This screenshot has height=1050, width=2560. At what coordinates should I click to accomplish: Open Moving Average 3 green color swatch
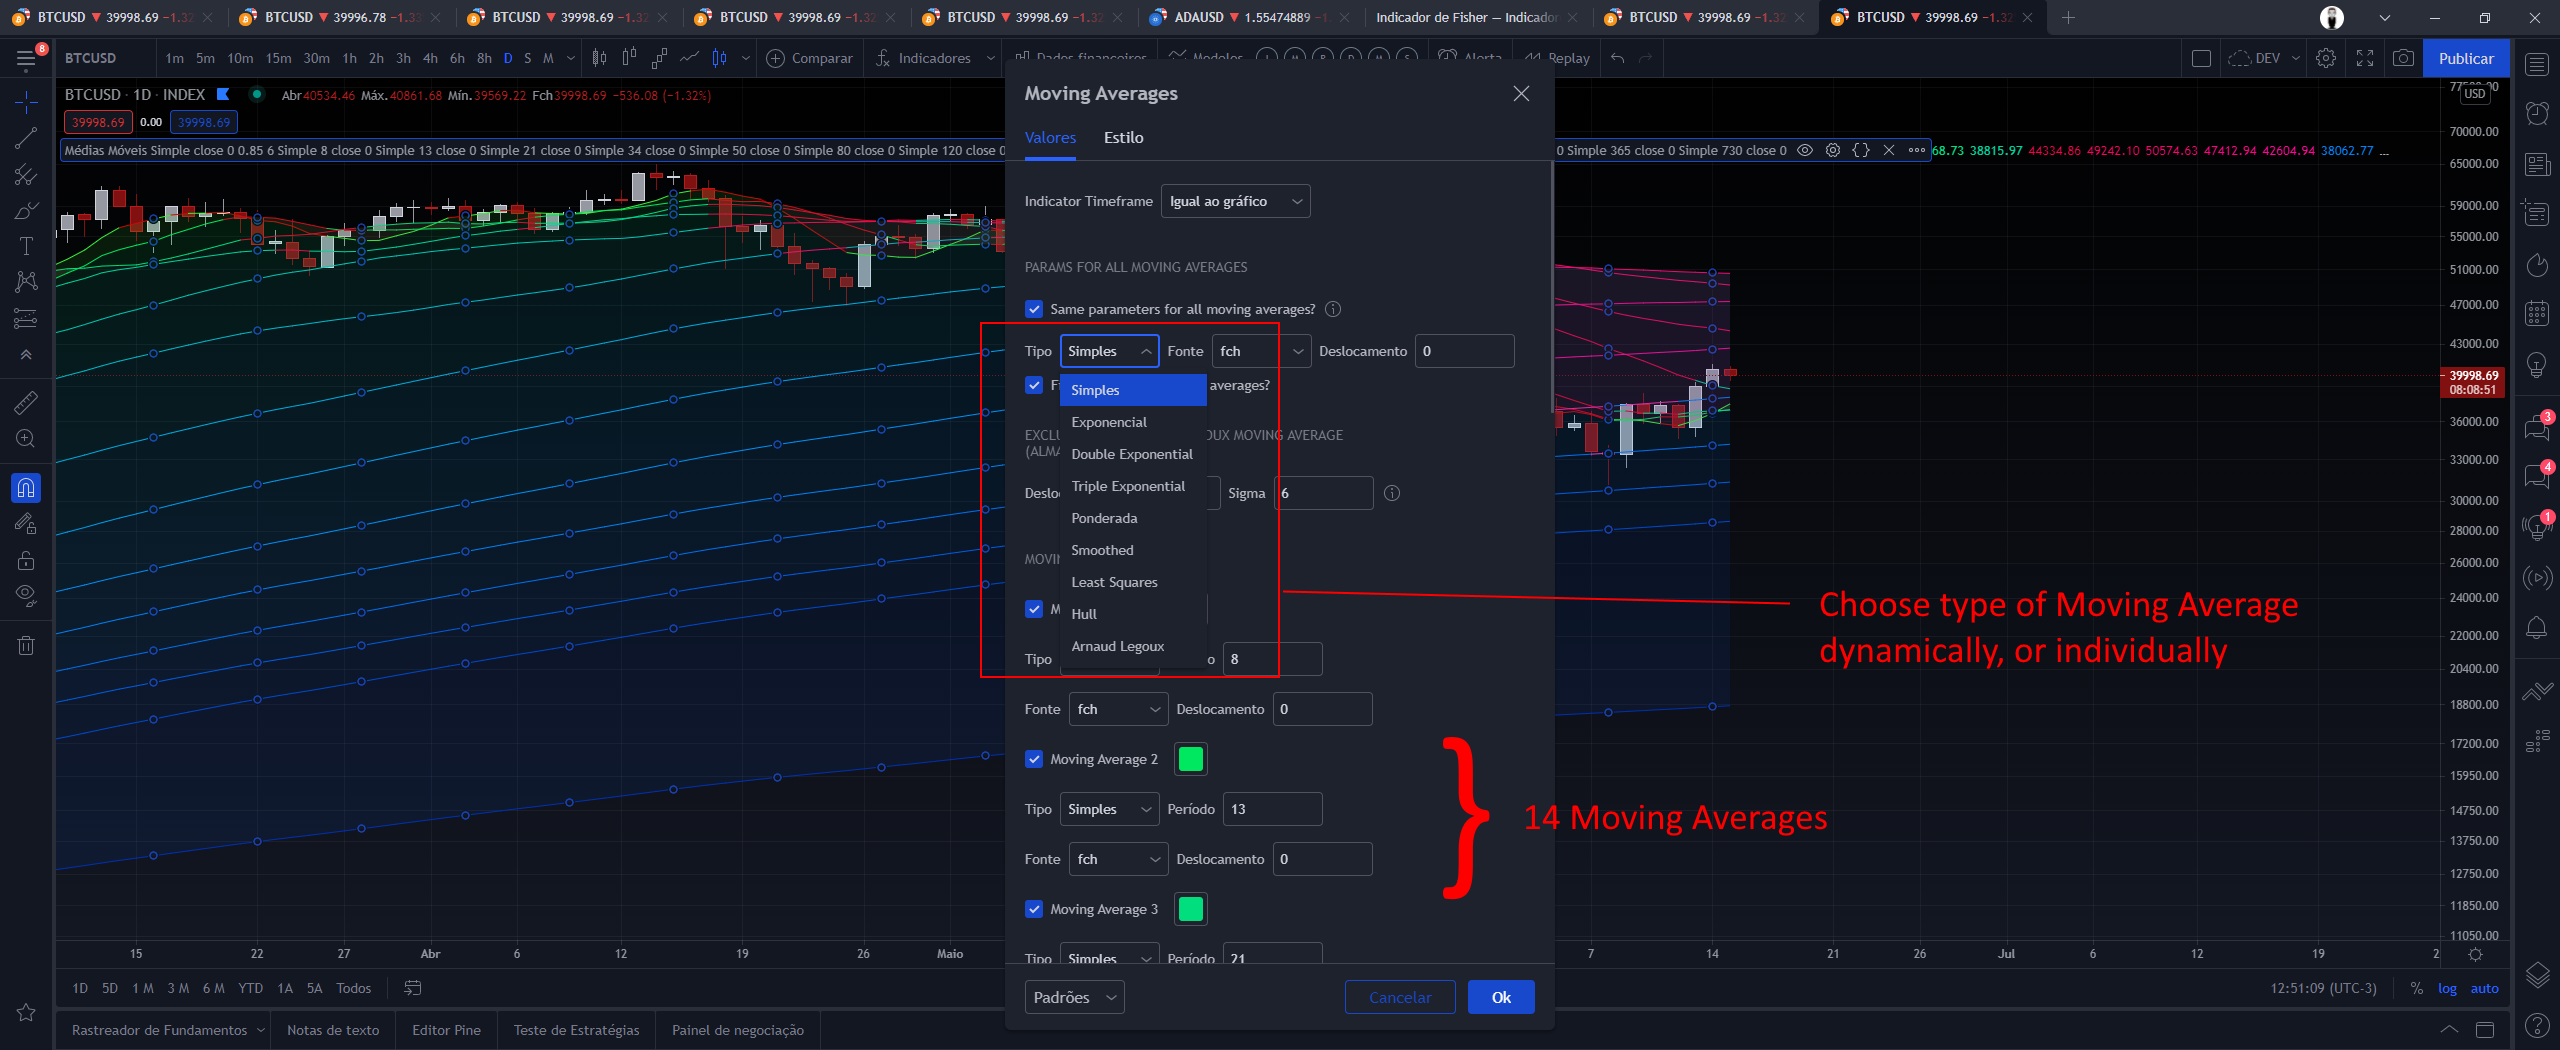pos(1190,909)
